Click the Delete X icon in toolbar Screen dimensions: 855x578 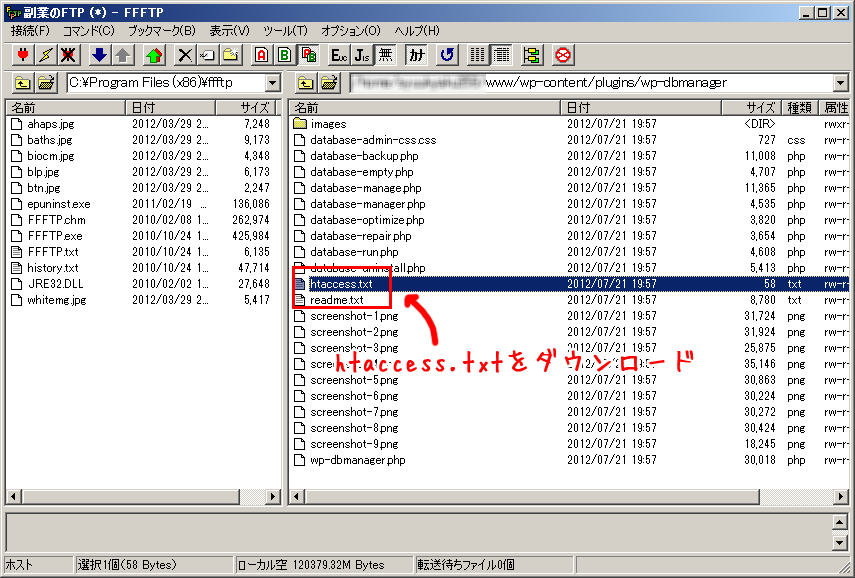pos(185,55)
